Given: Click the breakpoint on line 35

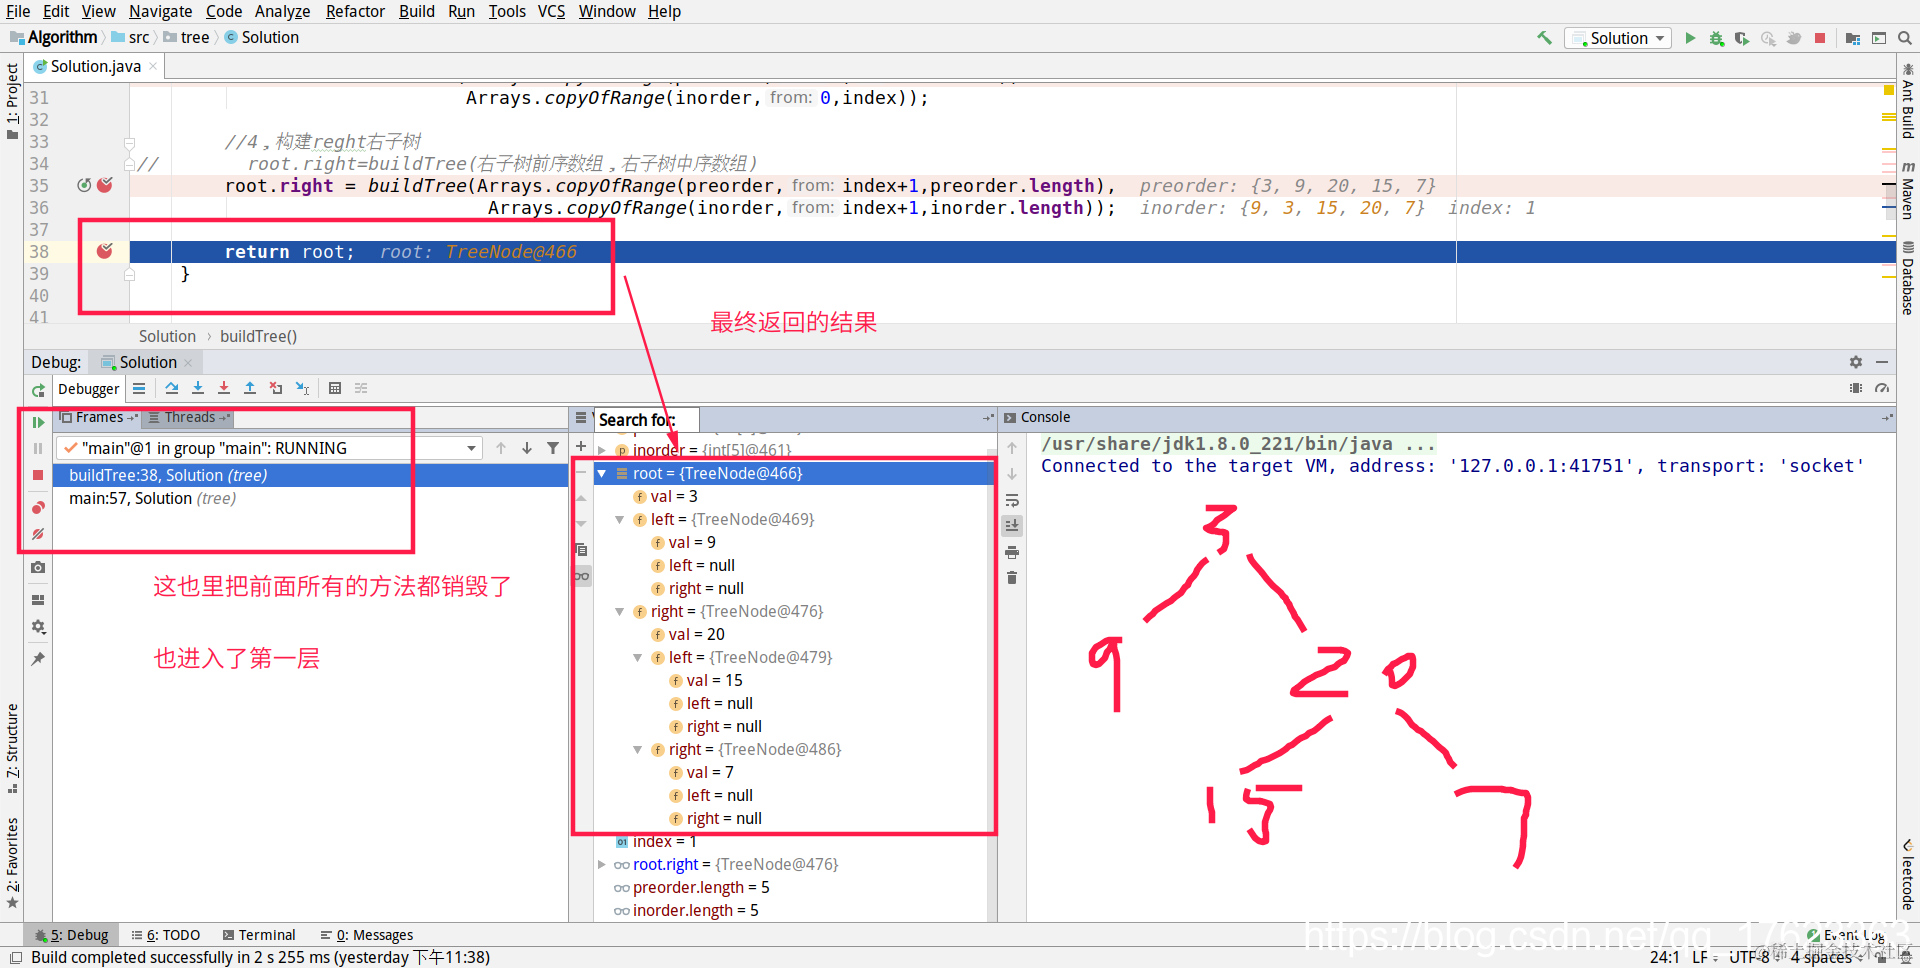Looking at the screenshot, I should (x=105, y=185).
